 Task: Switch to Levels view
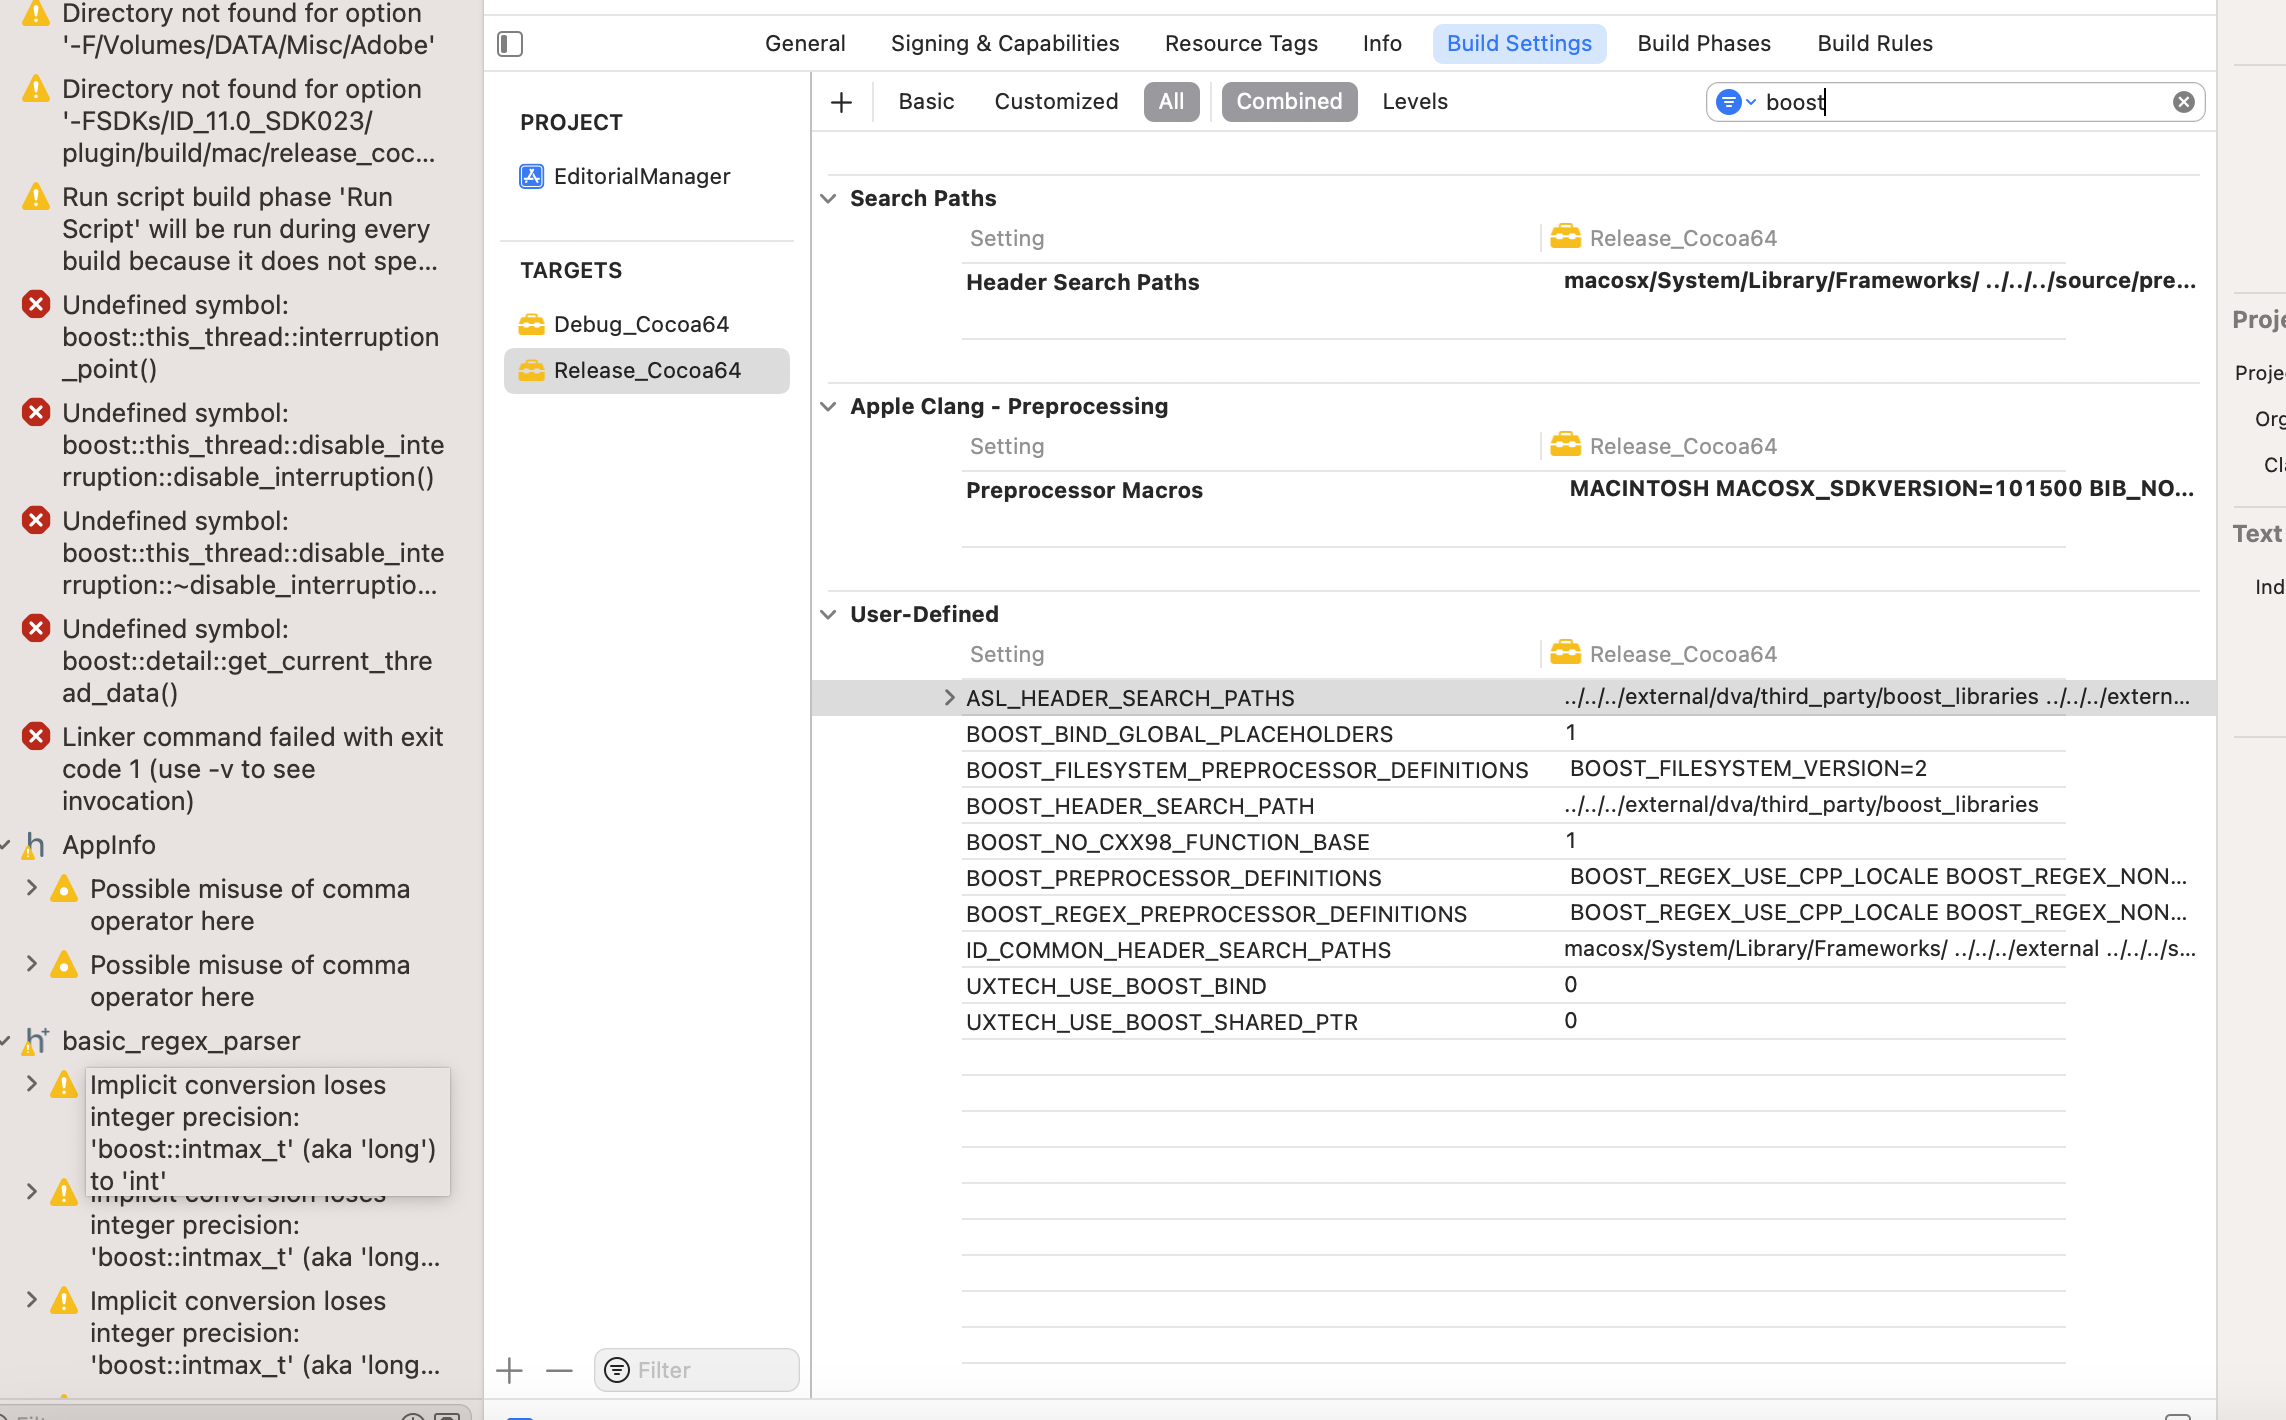pos(1415,101)
